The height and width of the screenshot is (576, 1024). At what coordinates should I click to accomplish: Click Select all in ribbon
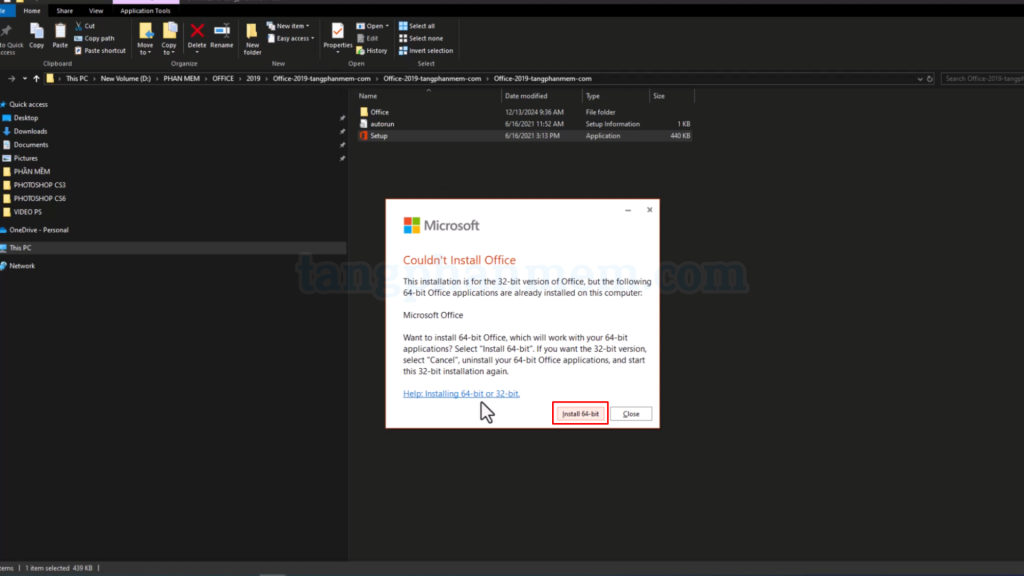point(417,26)
